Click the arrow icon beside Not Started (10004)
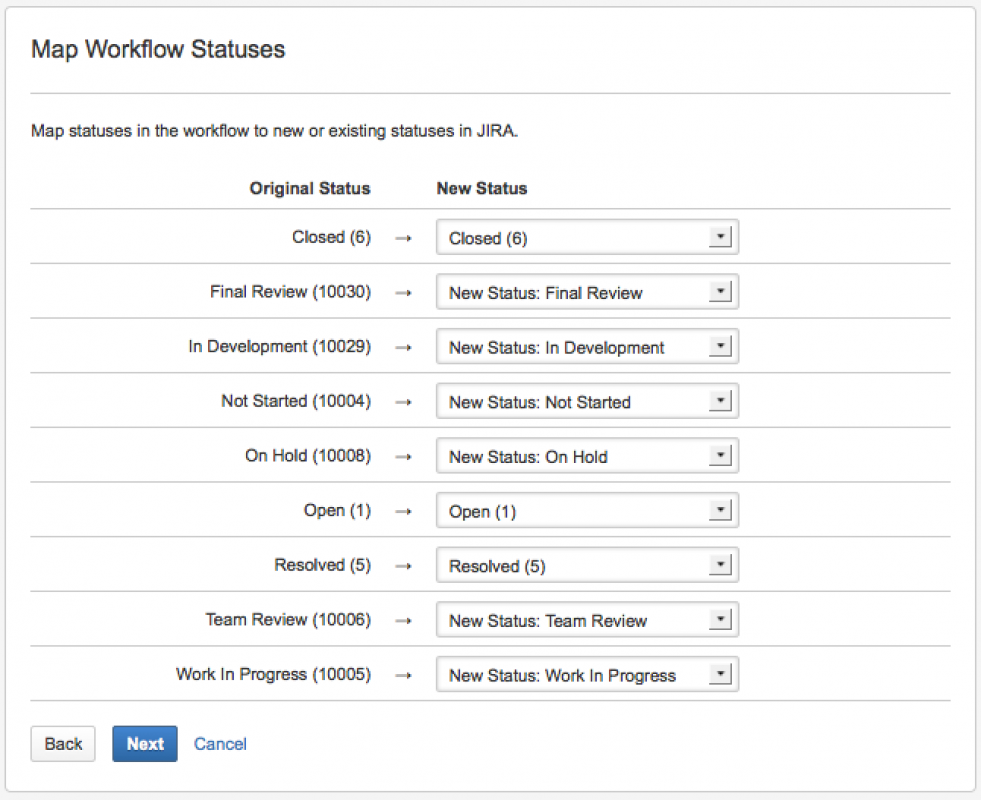The image size is (981, 800). 403,402
